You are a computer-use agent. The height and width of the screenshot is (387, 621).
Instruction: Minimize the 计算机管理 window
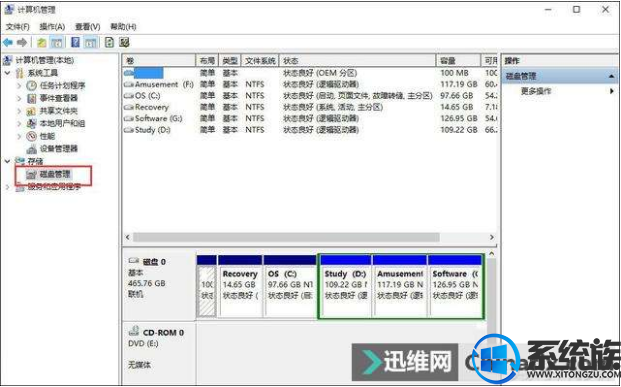[x=548, y=9]
